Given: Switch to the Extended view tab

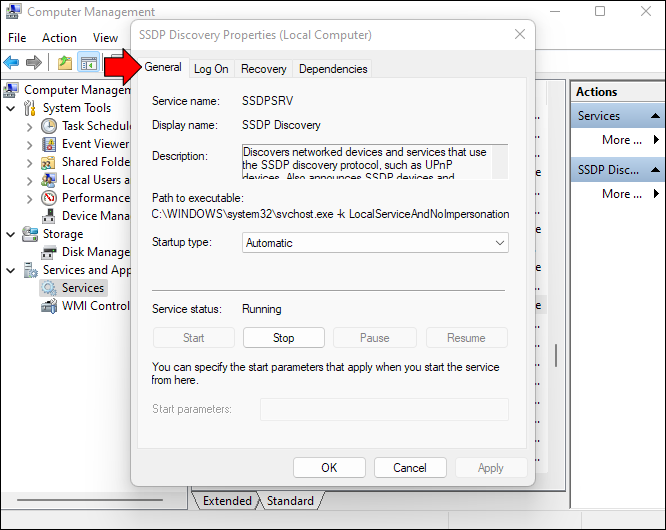Looking at the screenshot, I should tap(227, 501).
